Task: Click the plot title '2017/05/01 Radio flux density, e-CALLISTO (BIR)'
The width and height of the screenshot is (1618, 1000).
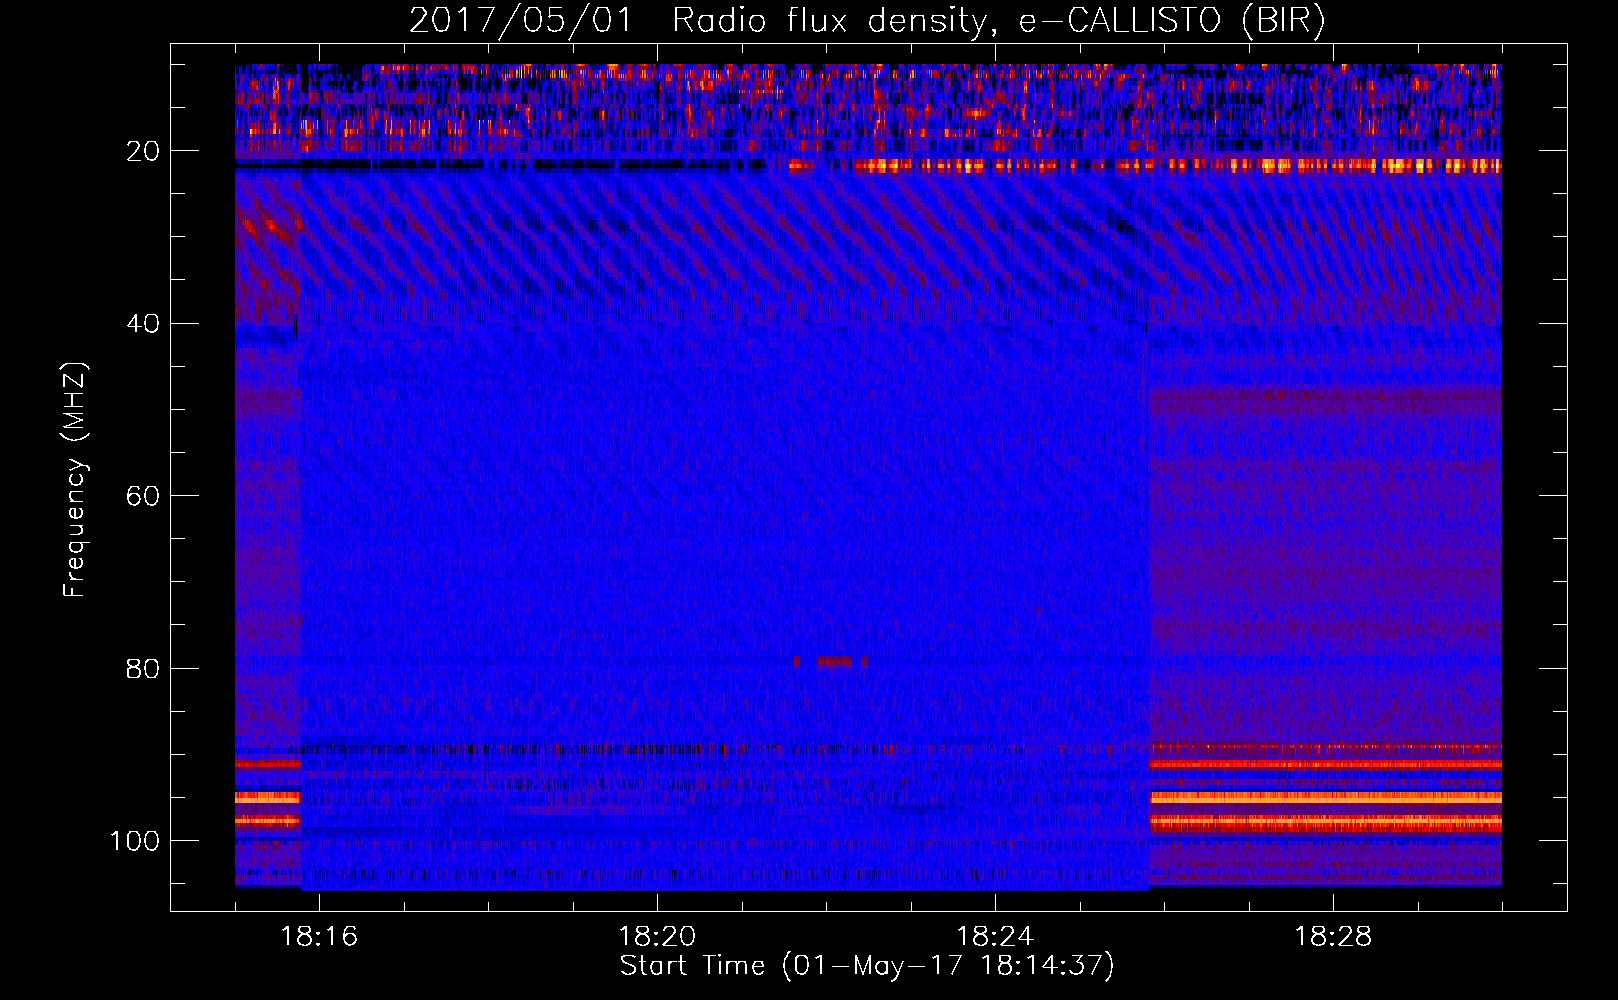Action: pyautogui.click(x=867, y=20)
